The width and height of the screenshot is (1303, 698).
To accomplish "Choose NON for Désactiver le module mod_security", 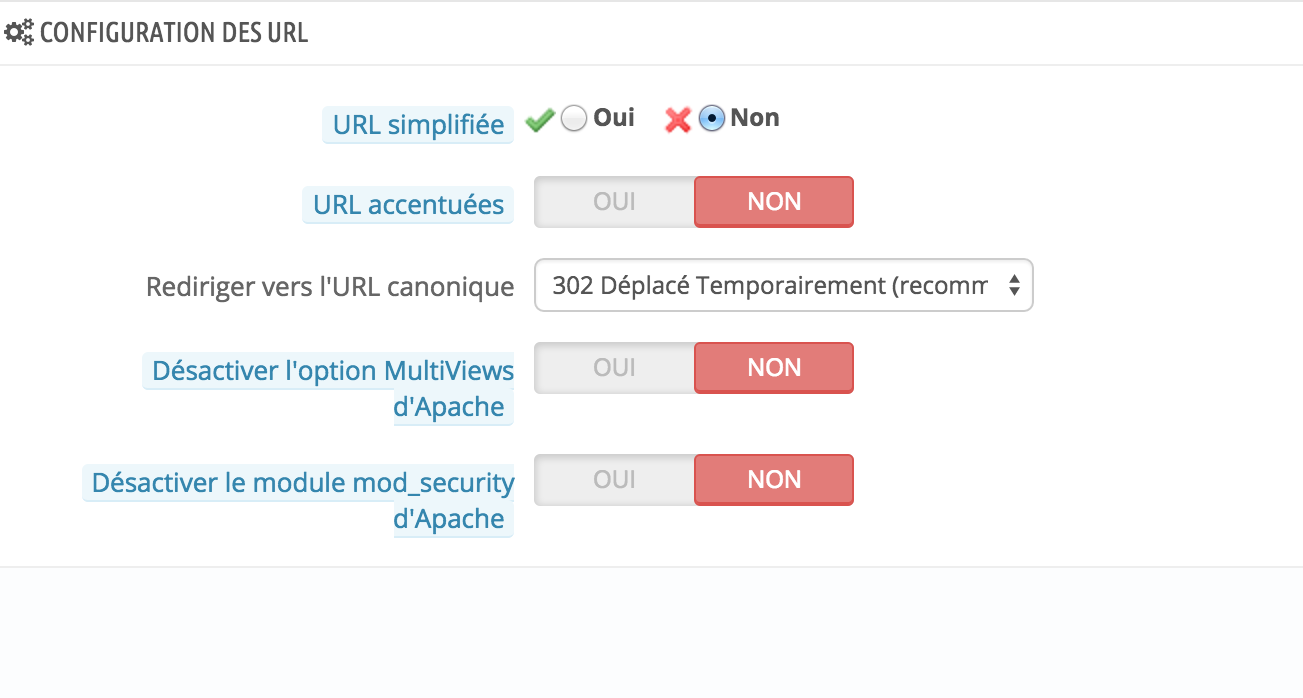I will pyautogui.click(x=774, y=480).
